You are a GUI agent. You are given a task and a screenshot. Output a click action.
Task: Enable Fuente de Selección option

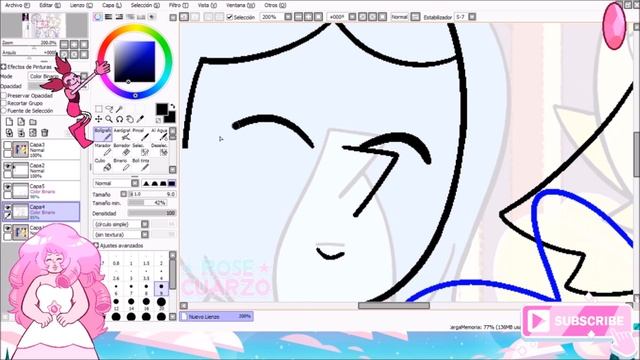4,111
